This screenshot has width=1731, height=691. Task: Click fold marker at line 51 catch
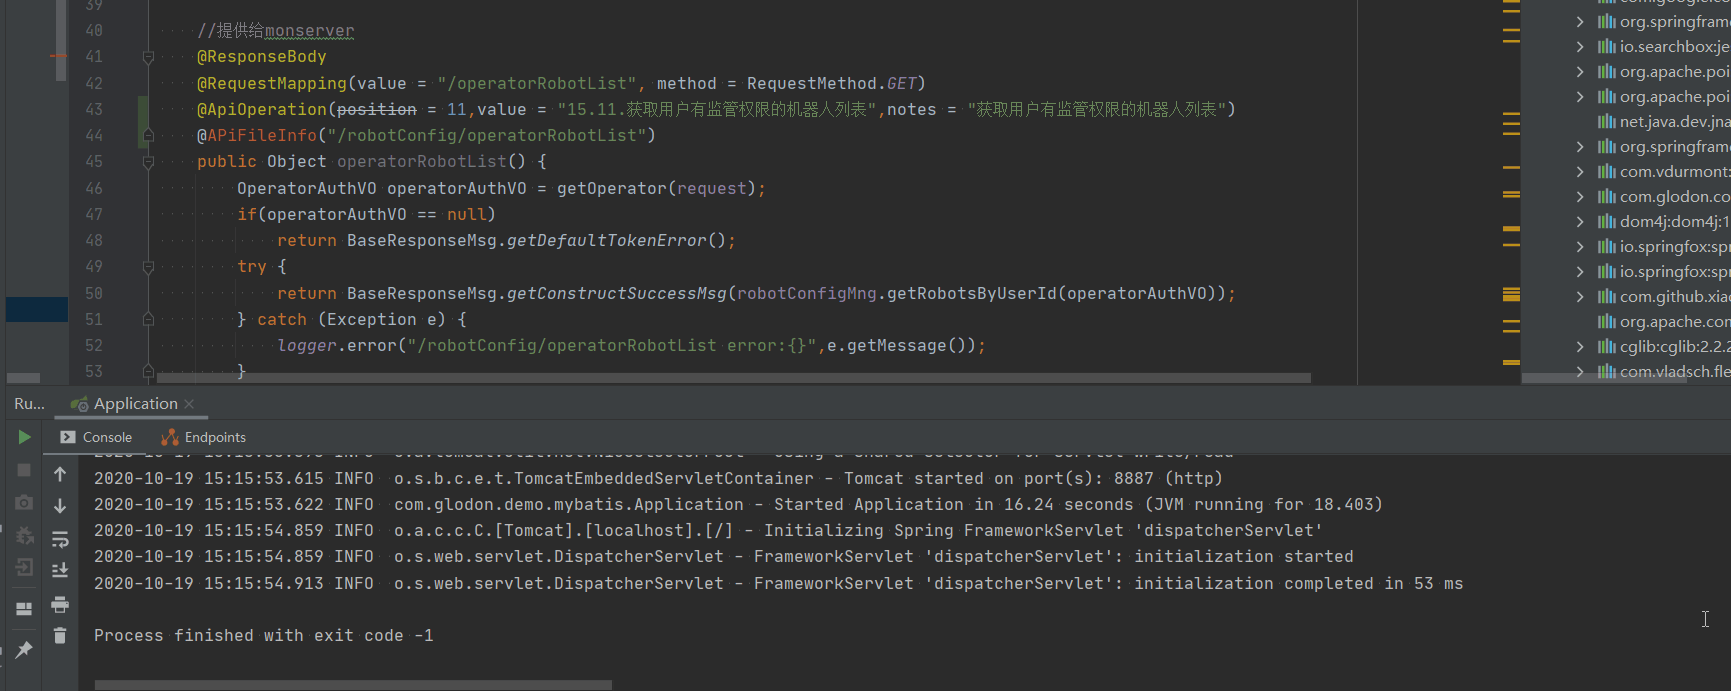coord(148,319)
